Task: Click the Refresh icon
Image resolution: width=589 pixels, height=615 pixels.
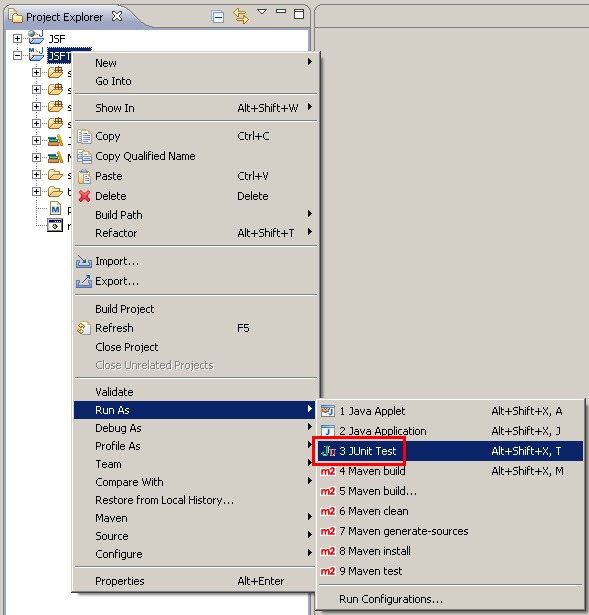Action: tap(84, 328)
